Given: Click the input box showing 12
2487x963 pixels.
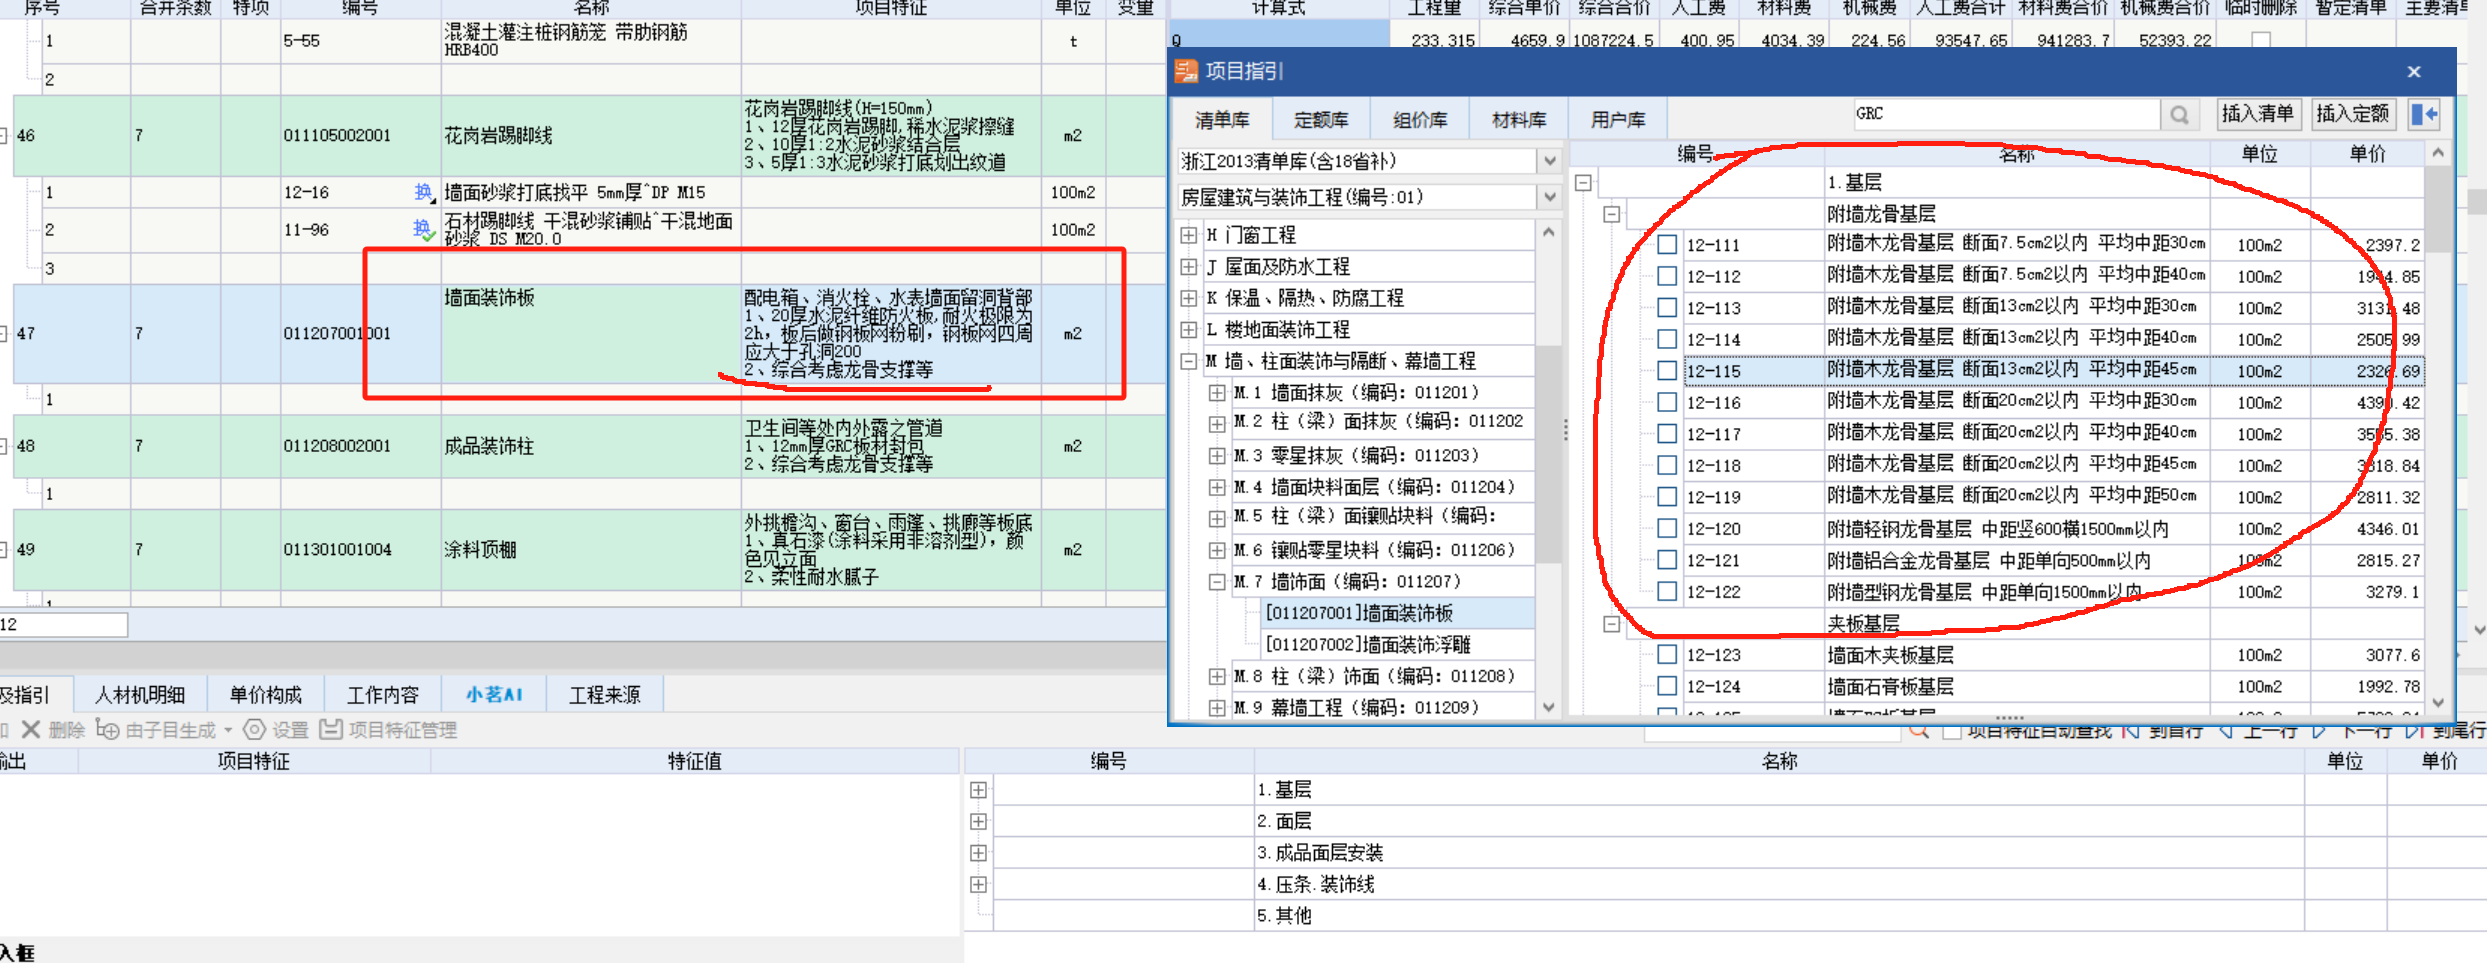Looking at the screenshot, I should (x=63, y=625).
